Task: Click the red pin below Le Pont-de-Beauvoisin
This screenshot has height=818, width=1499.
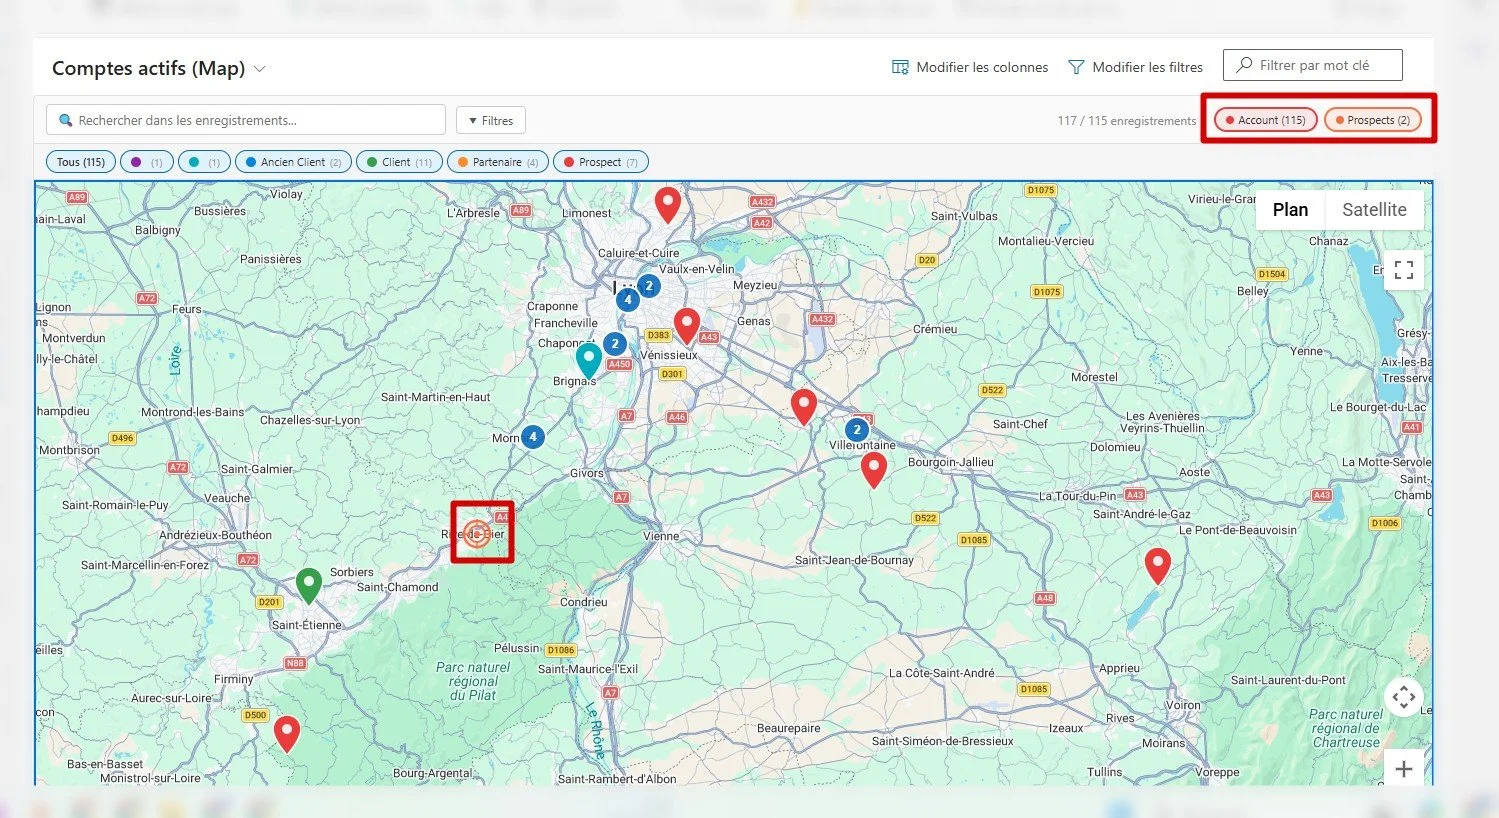Action: (1158, 566)
